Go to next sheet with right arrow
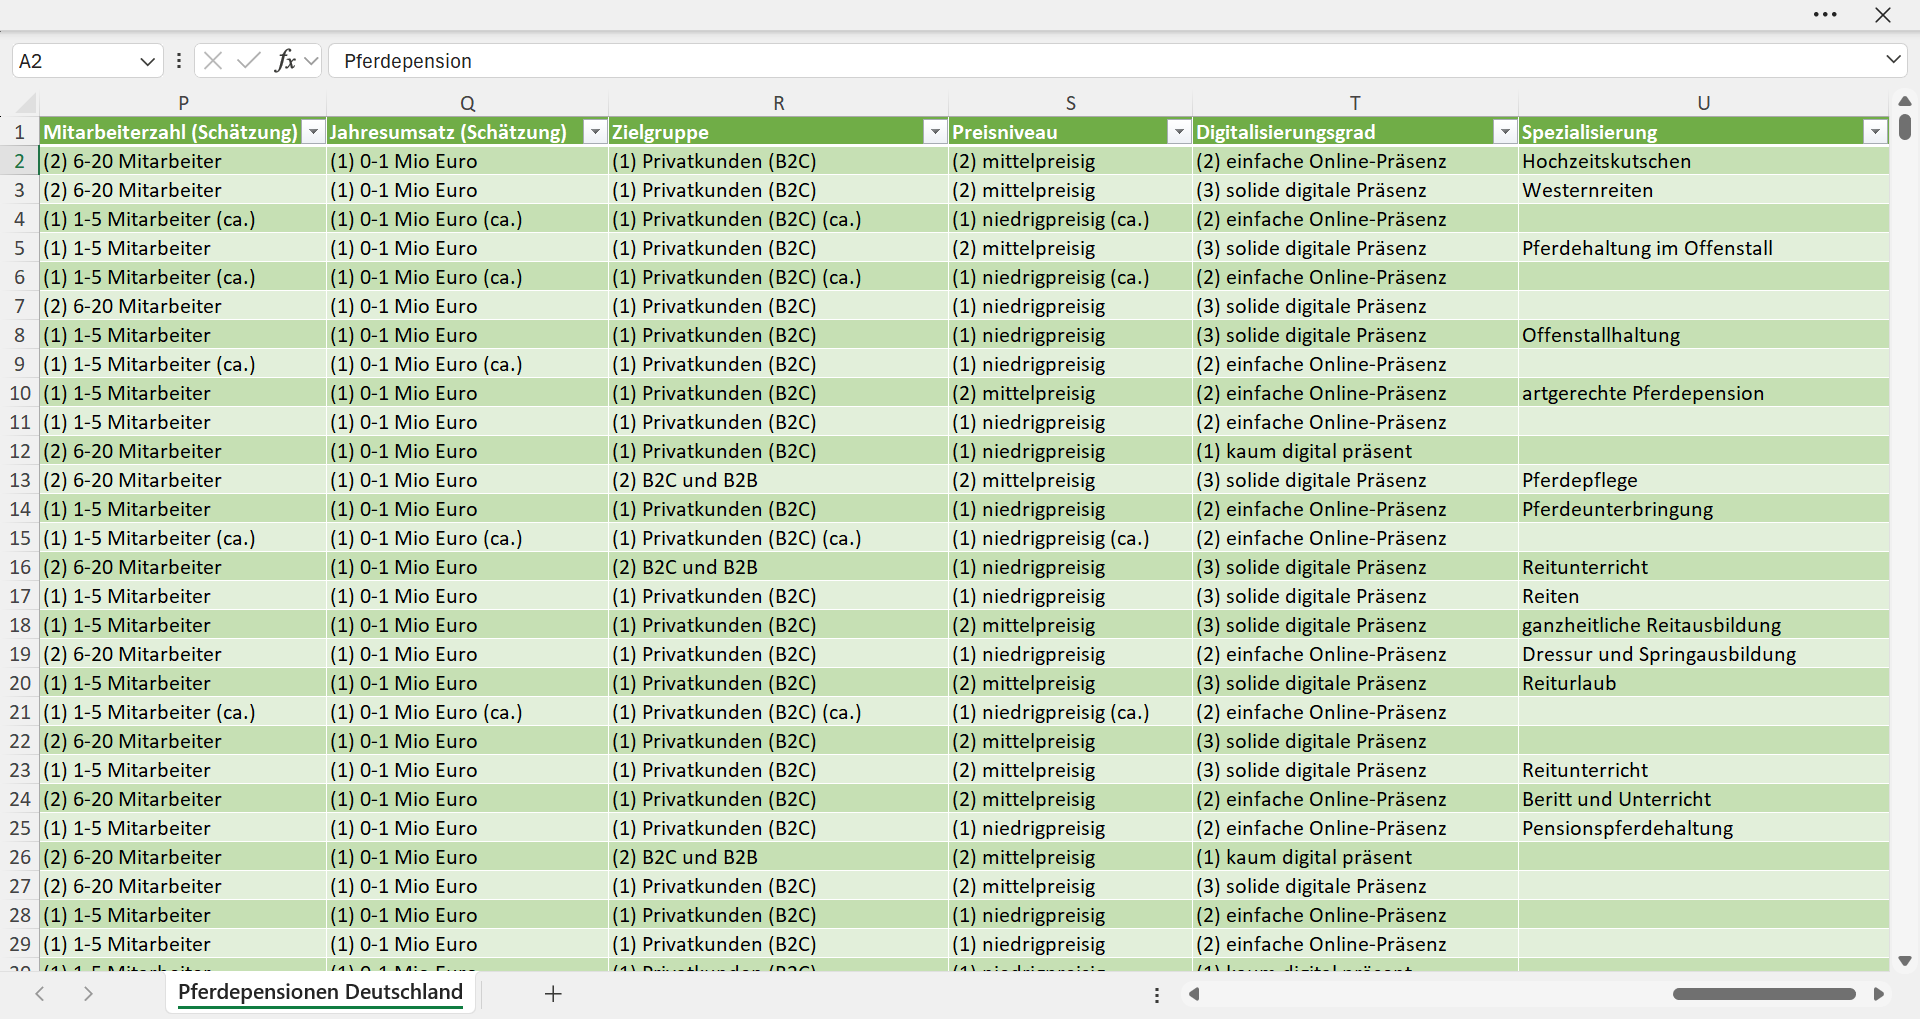This screenshot has width=1920, height=1019. (88, 993)
